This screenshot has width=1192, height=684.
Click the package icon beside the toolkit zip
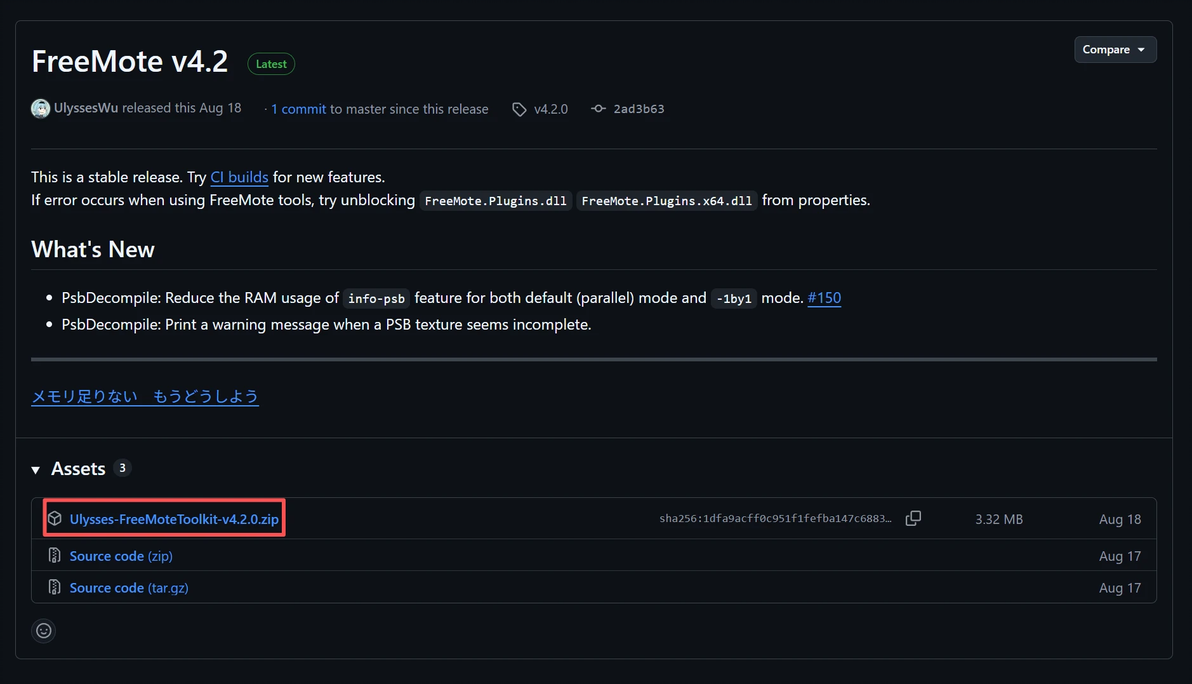(55, 519)
